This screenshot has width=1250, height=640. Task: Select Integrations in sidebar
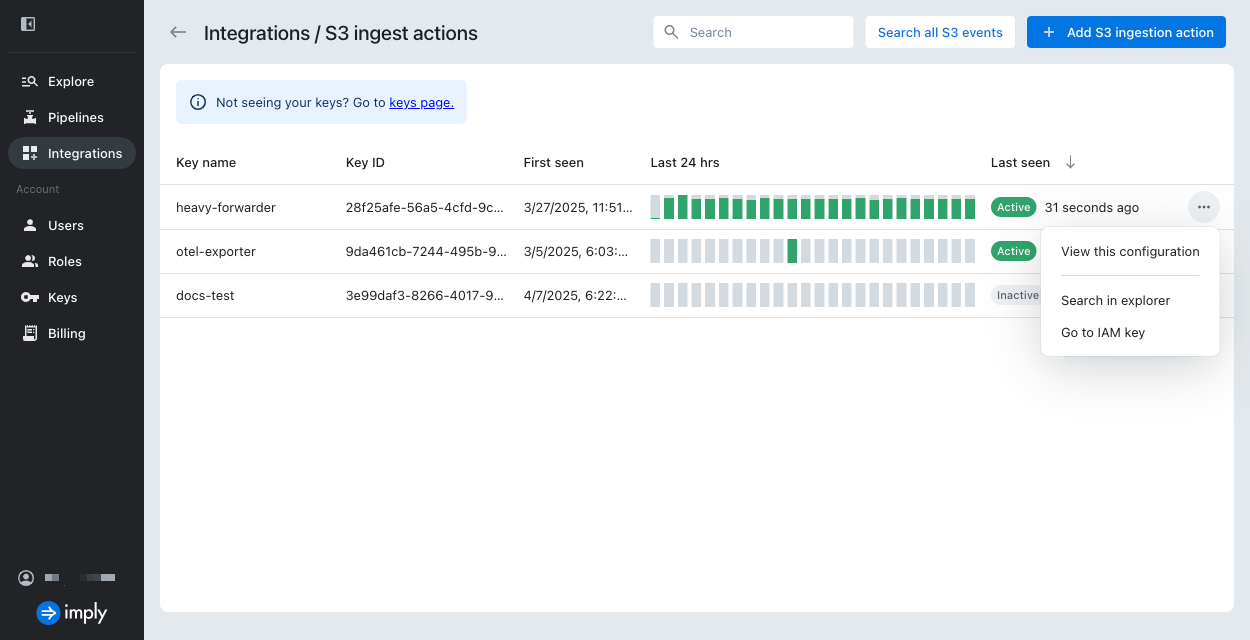click(x=72, y=153)
